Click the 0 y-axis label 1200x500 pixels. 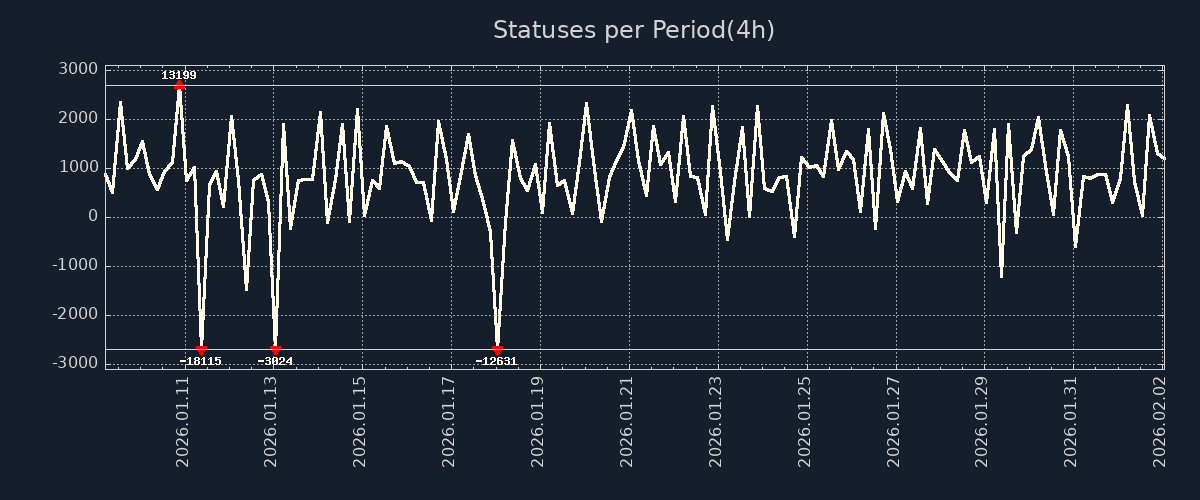tap(92, 216)
